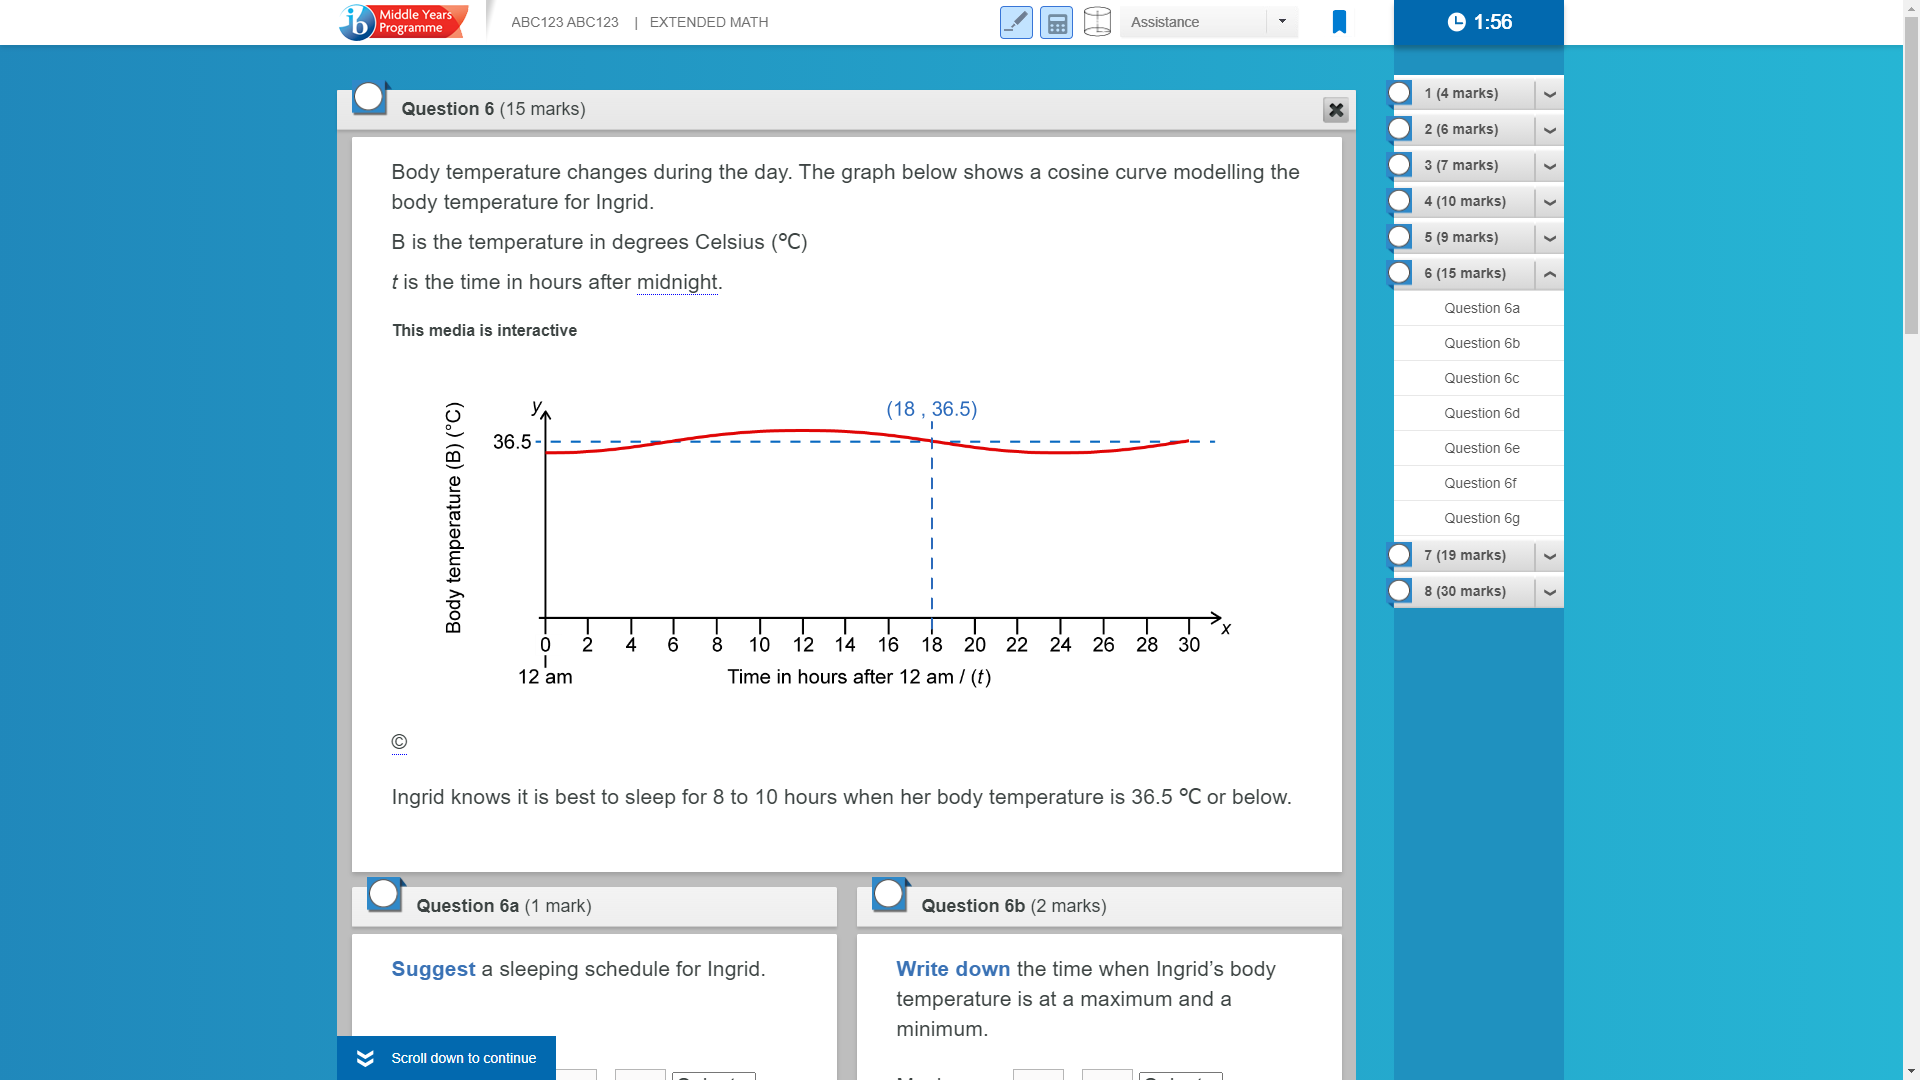Viewport: 1920px width, 1080px height.
Task: Open question 8 (30 marks) in navigator
Action: [x=1465, y=591]
